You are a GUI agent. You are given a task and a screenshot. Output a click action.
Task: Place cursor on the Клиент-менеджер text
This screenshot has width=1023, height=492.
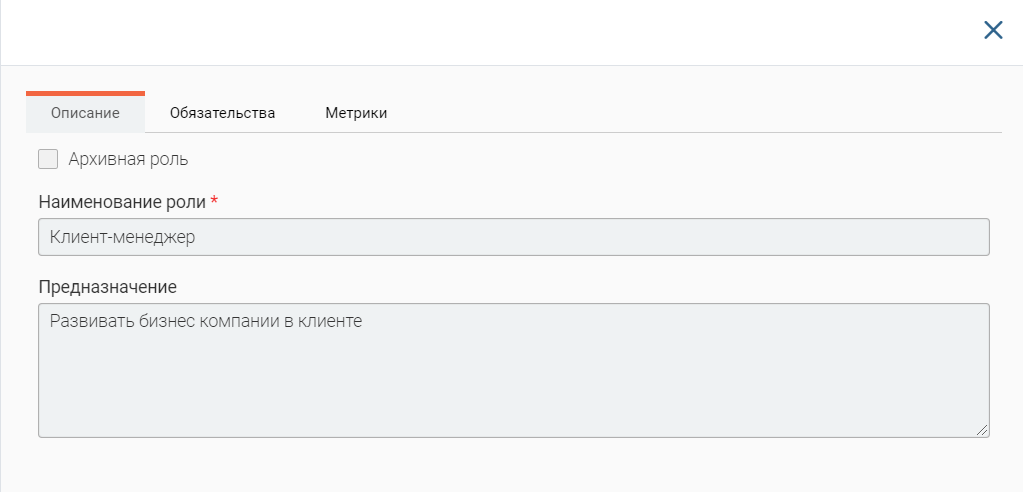point(123,238)
